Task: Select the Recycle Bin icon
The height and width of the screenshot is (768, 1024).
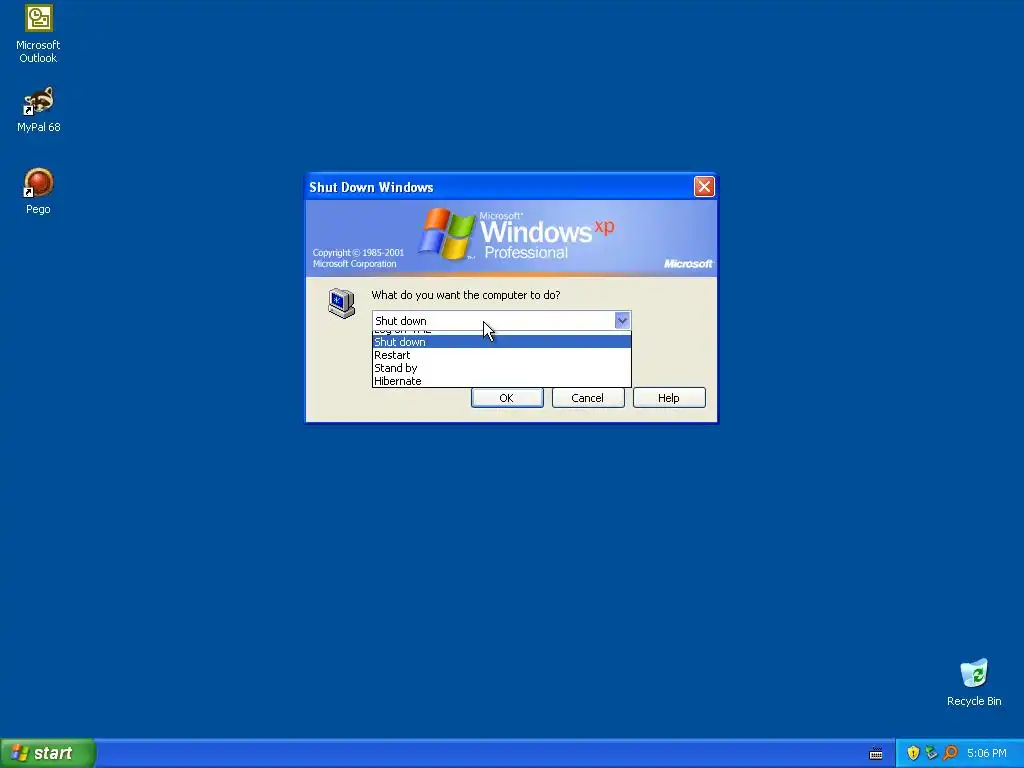Action: tap(974, 683)
